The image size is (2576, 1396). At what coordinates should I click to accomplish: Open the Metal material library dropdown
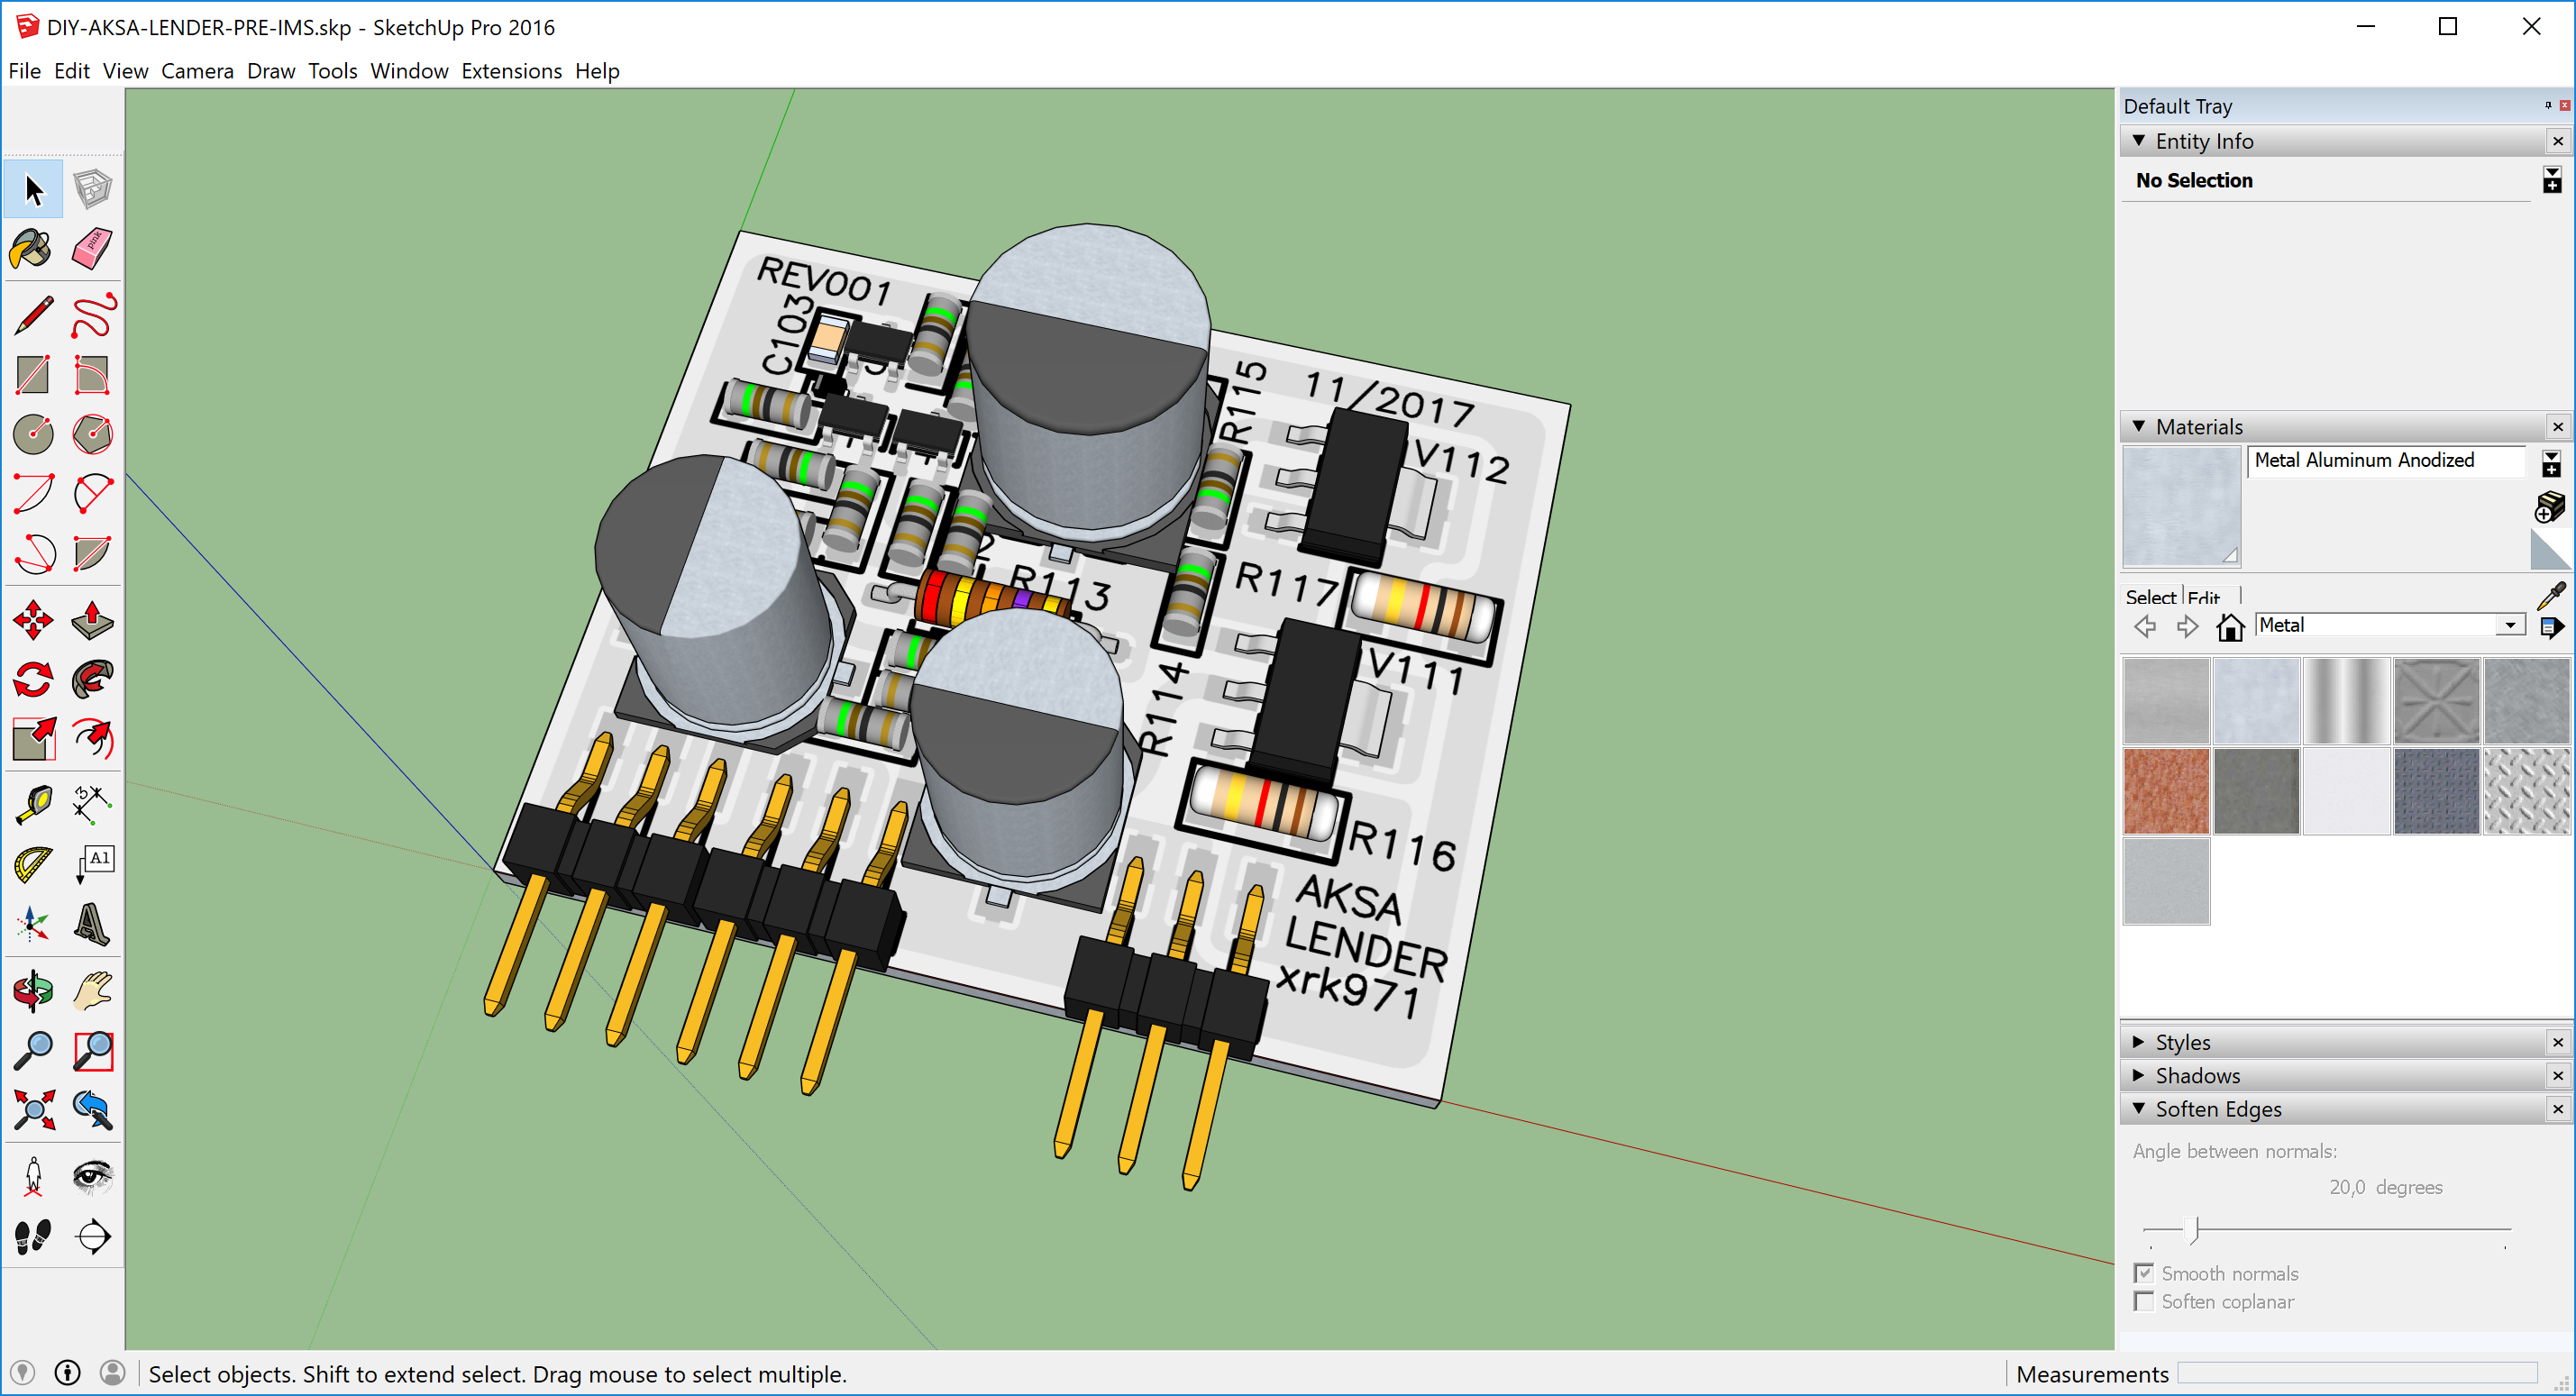(2509, 625)
